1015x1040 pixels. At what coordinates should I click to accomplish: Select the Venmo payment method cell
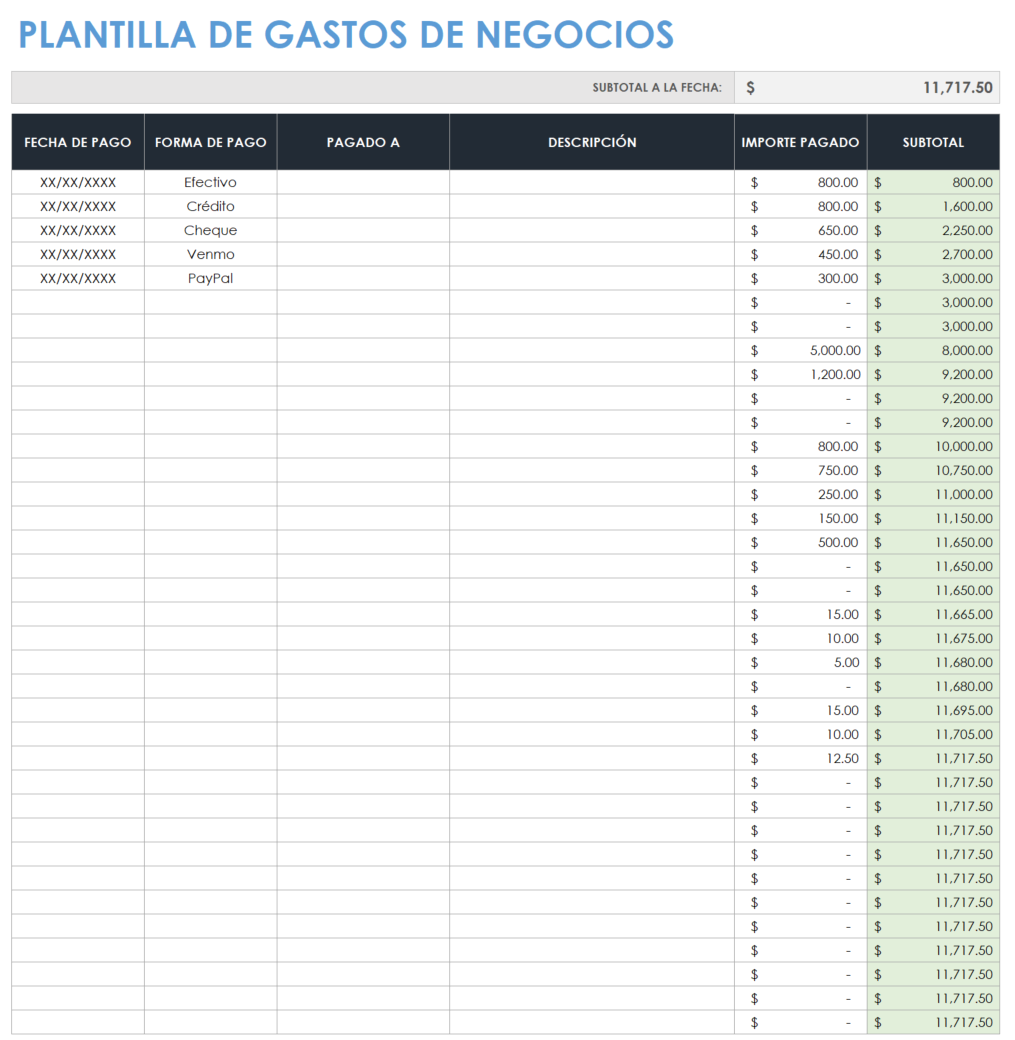coord(210,254)
